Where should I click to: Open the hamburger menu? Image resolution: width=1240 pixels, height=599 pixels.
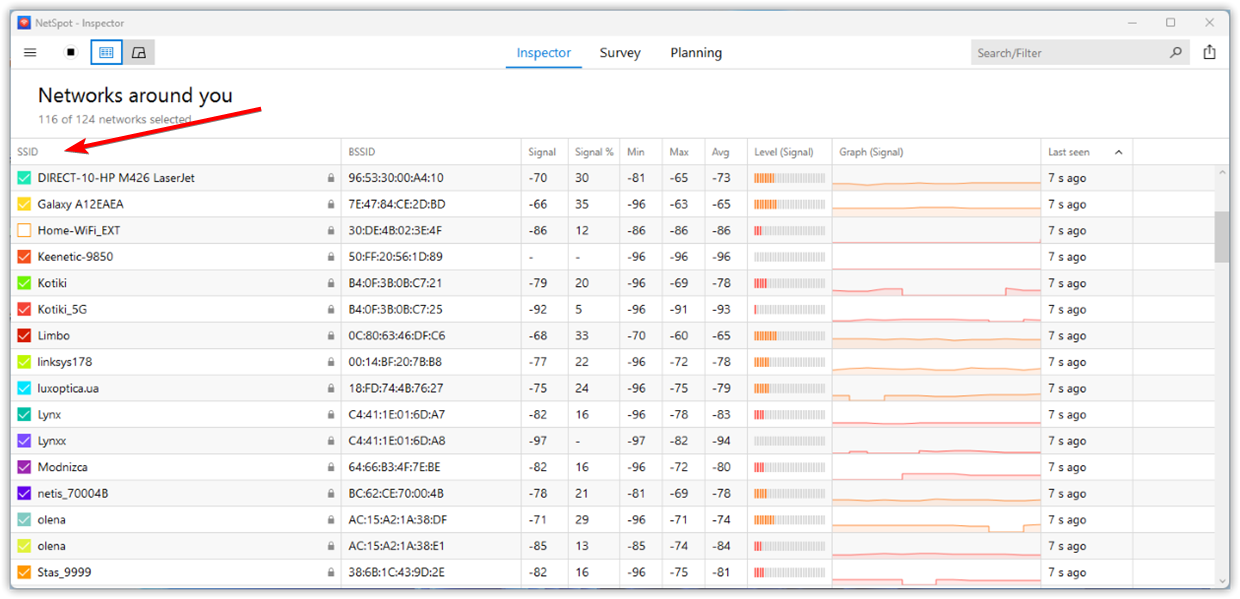[x=30, y=52]
